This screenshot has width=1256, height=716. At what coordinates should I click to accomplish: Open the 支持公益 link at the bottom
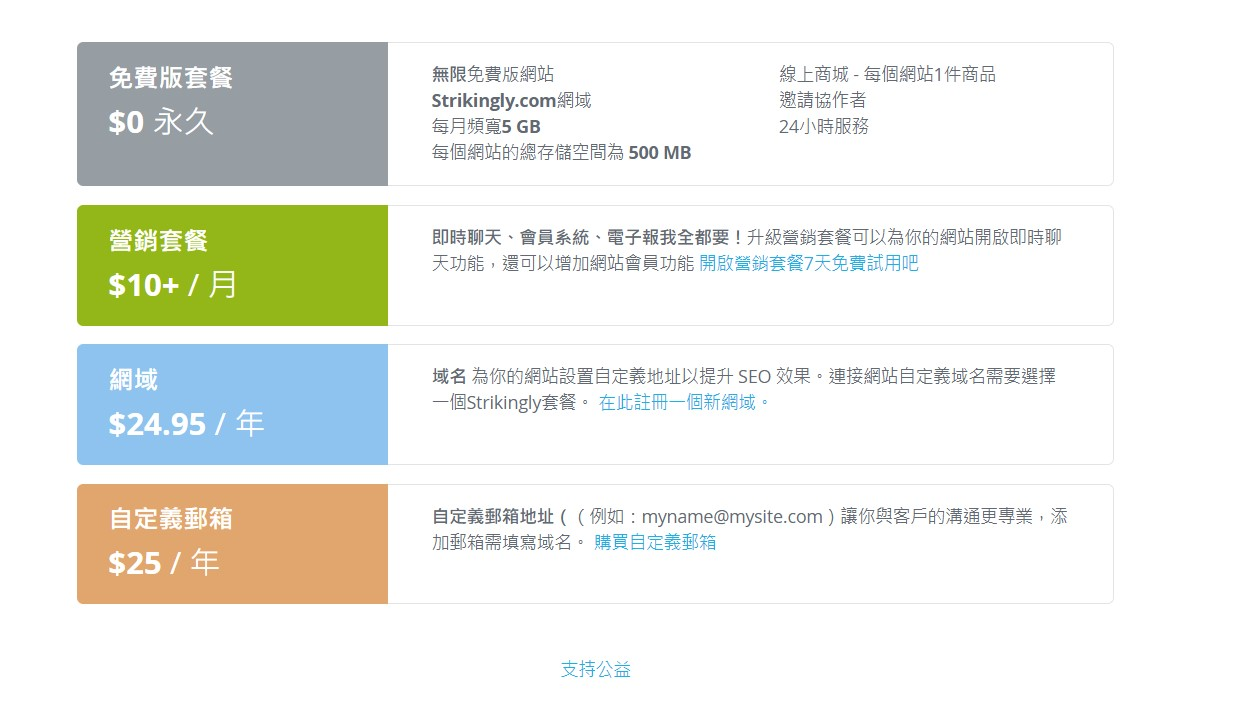(594, 670)
